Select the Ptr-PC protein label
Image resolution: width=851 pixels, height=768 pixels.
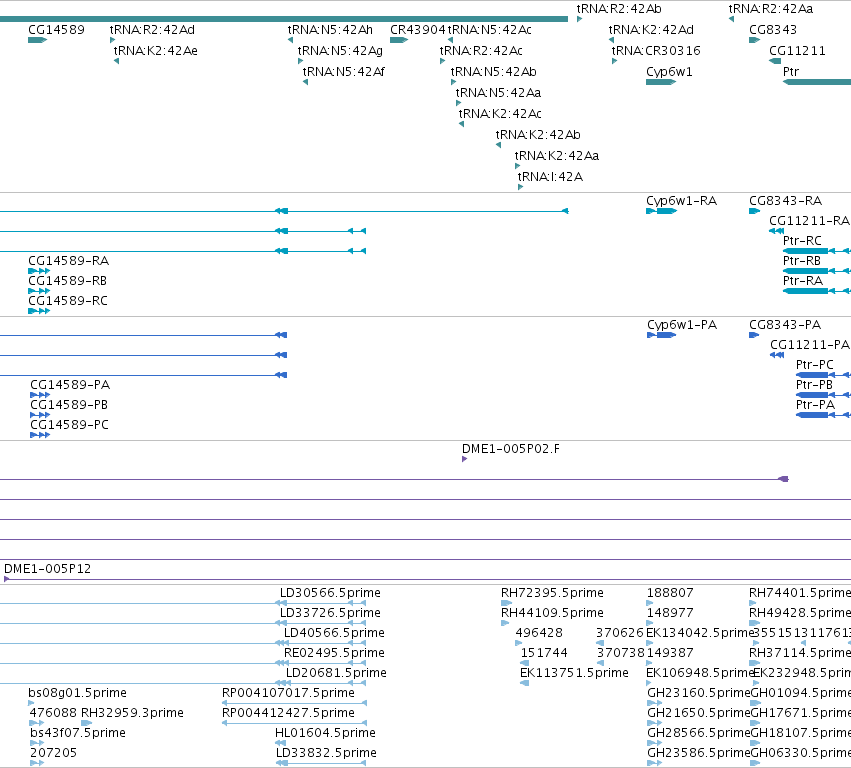pyautogui.click(x=815, y=365)
